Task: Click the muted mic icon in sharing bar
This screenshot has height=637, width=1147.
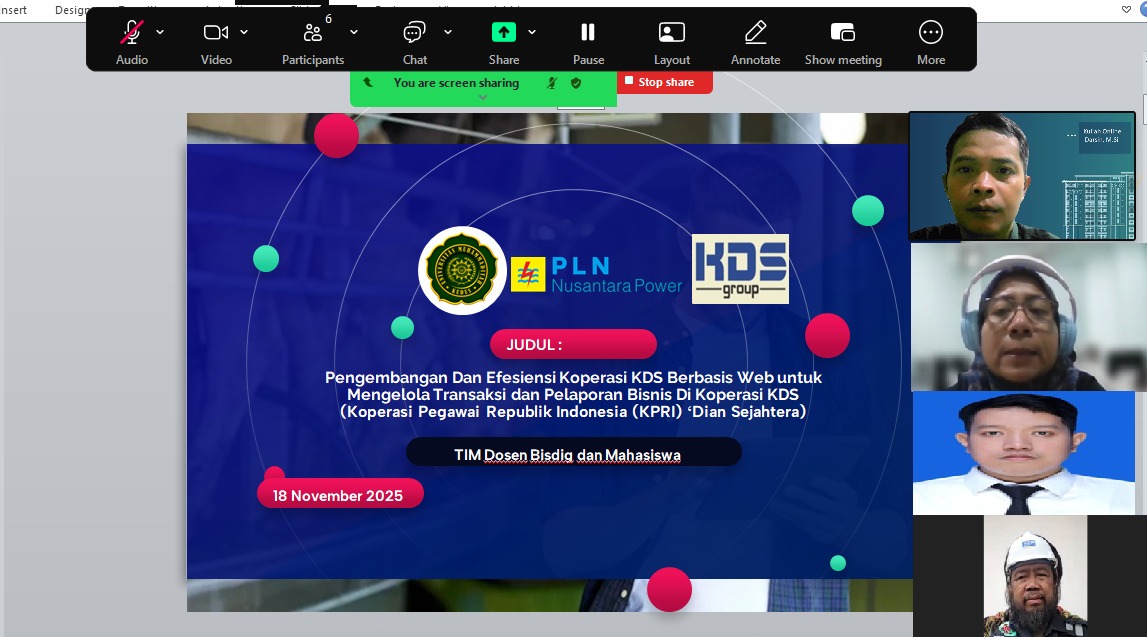Action: [x=552, y=83]
